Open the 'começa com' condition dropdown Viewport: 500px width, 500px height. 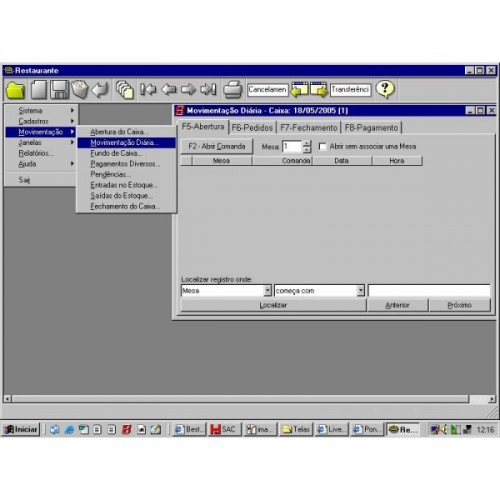pos(360,290)
